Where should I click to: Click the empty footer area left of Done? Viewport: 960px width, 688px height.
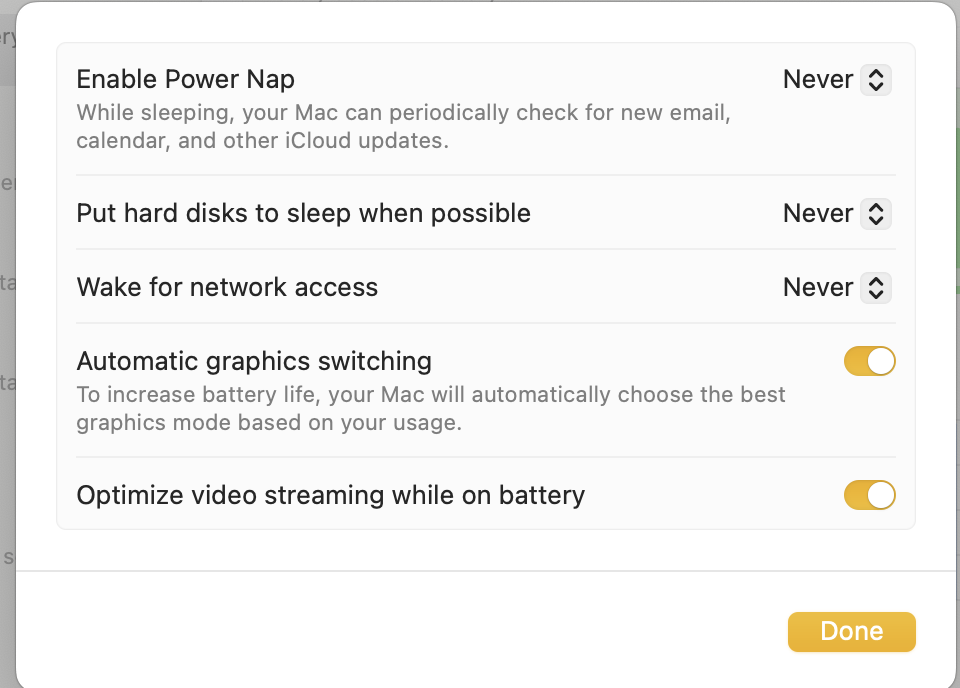click(x=400, y=630)
